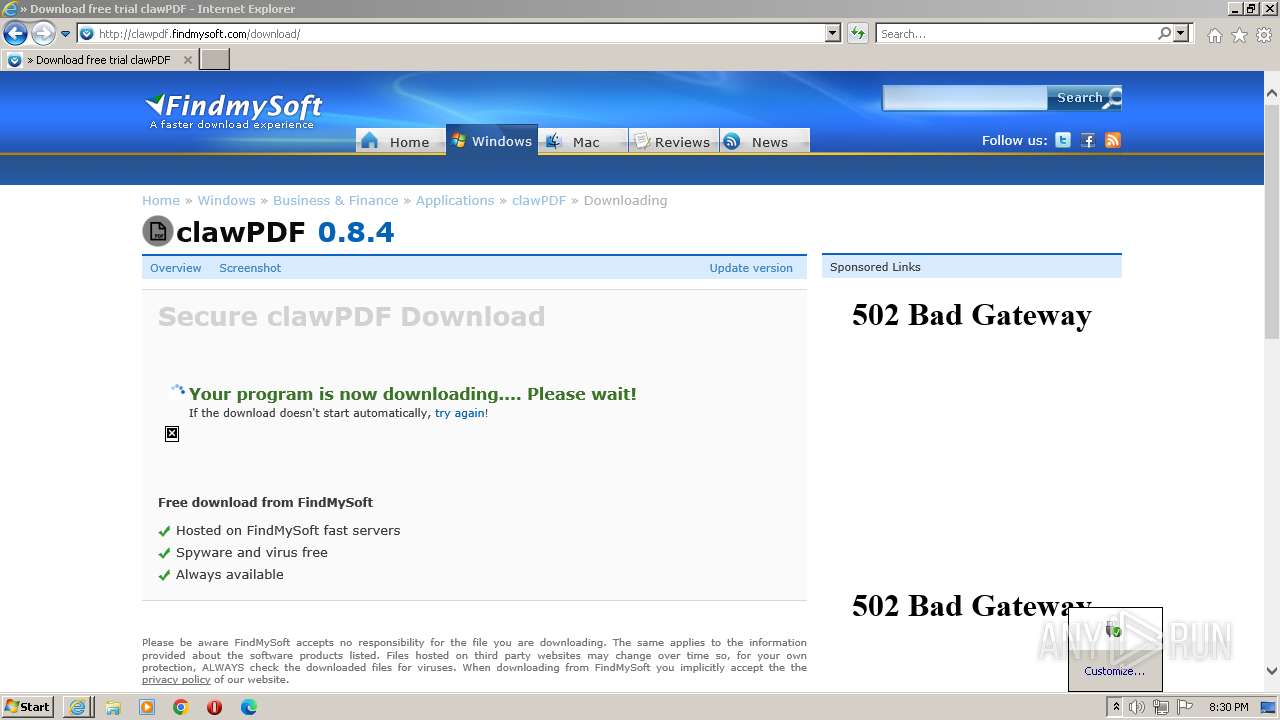Click the taskbar clock showing 8:30 PM
Image resolution: width=1280 pixels, height=720 pixels.
coord(1228,707)
